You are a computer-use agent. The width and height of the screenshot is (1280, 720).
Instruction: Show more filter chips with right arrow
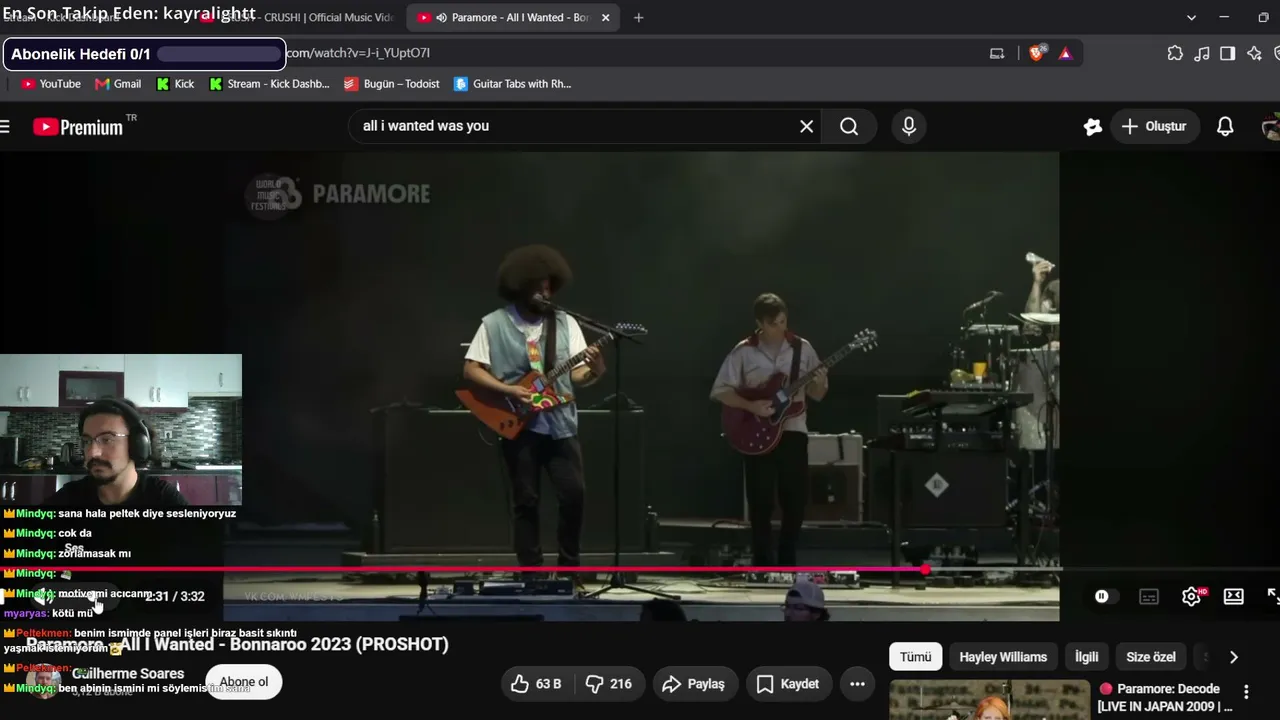1233,657
